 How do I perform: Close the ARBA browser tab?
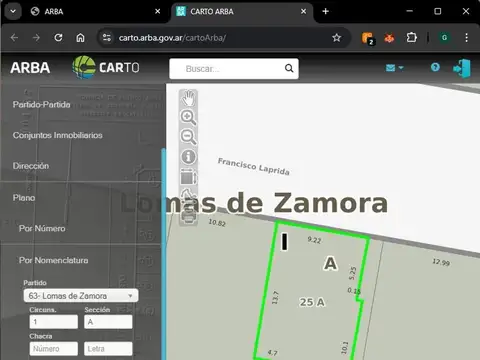pos(158,11)
